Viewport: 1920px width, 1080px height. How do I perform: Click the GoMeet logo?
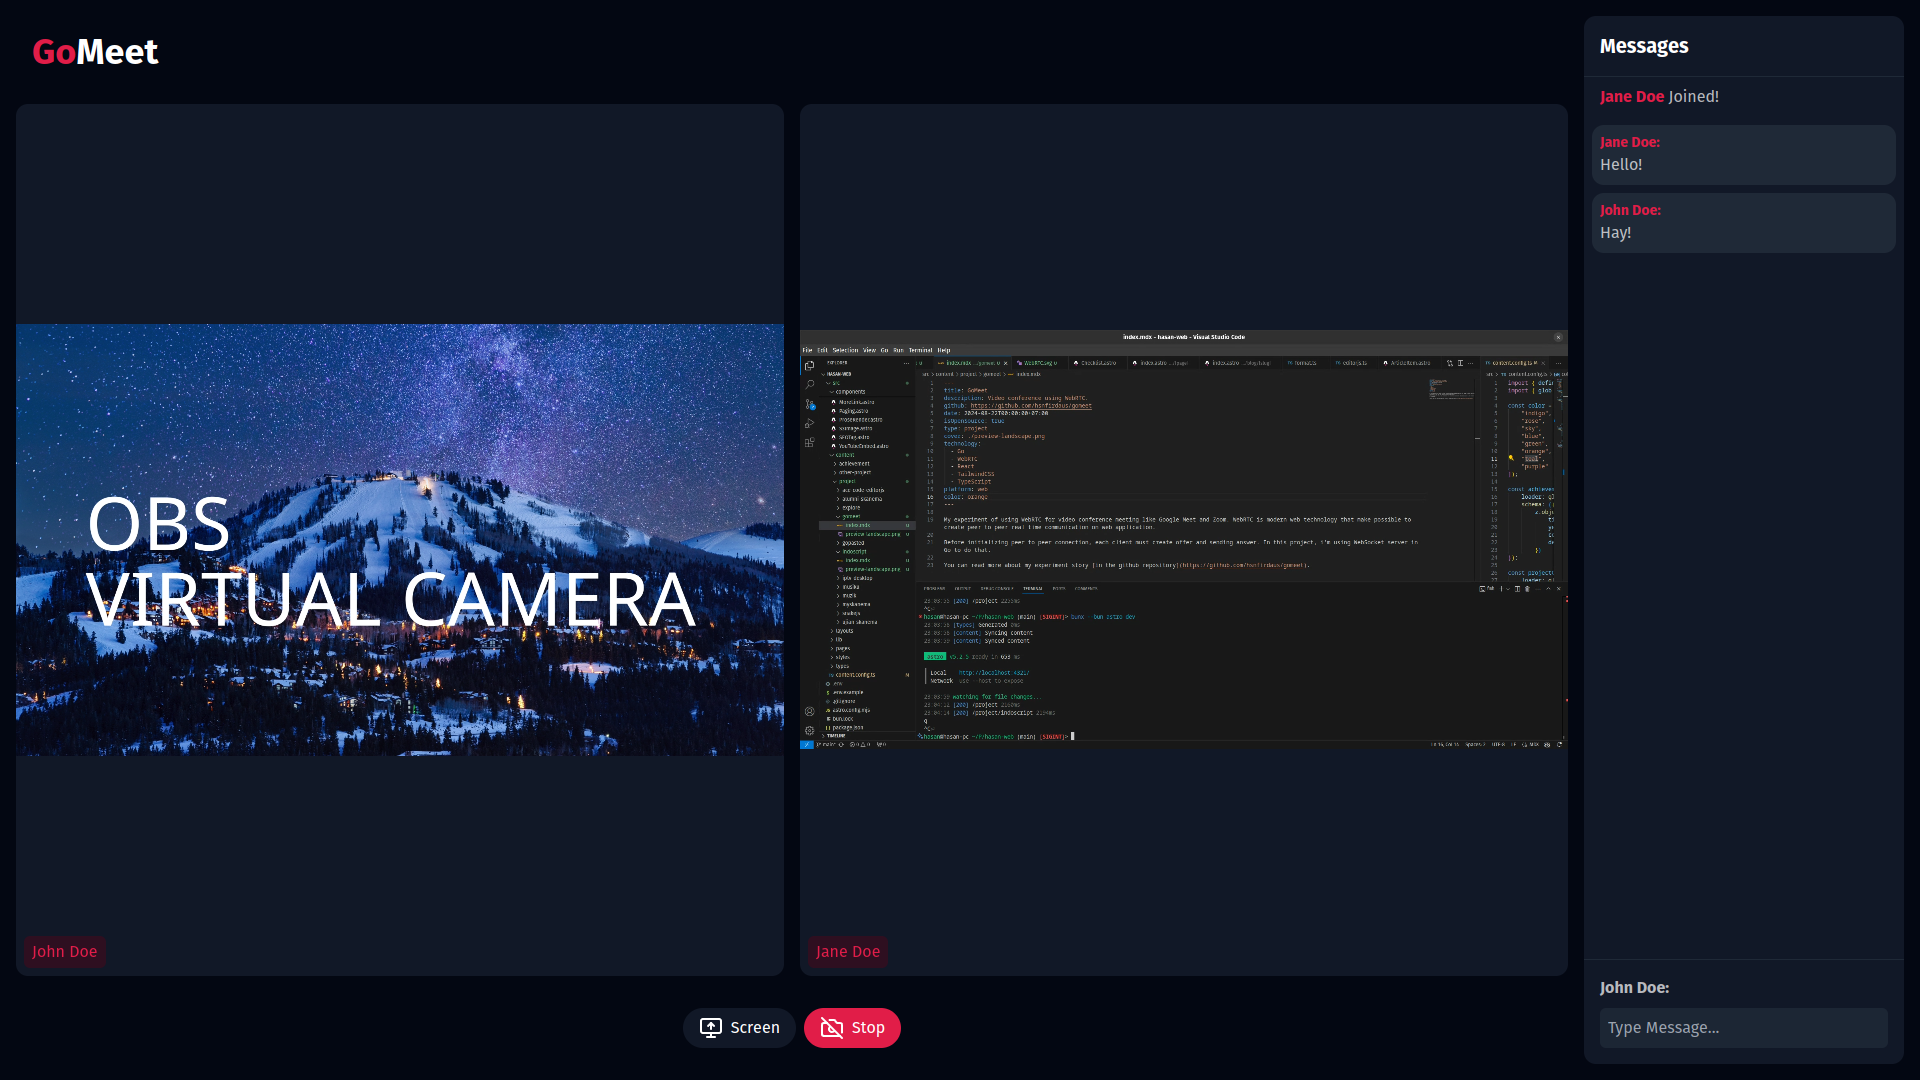pyautogui.click(x=95, y=52)
